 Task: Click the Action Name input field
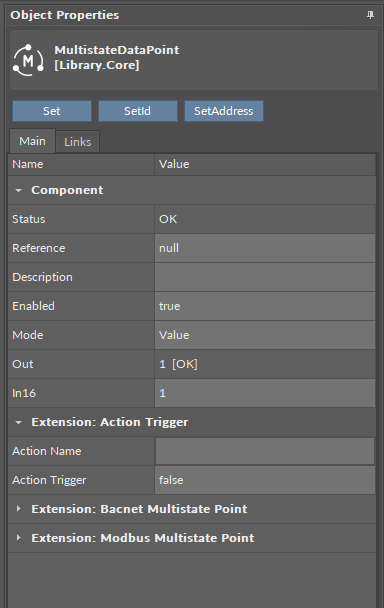pyautogui.click(x=265, y=451)
